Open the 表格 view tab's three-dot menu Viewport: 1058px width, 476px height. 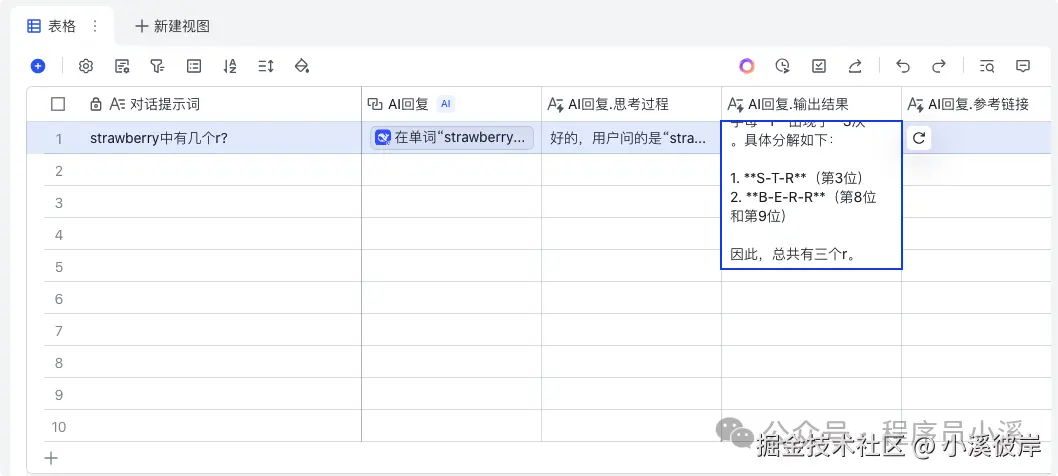[x=95, y=26]
